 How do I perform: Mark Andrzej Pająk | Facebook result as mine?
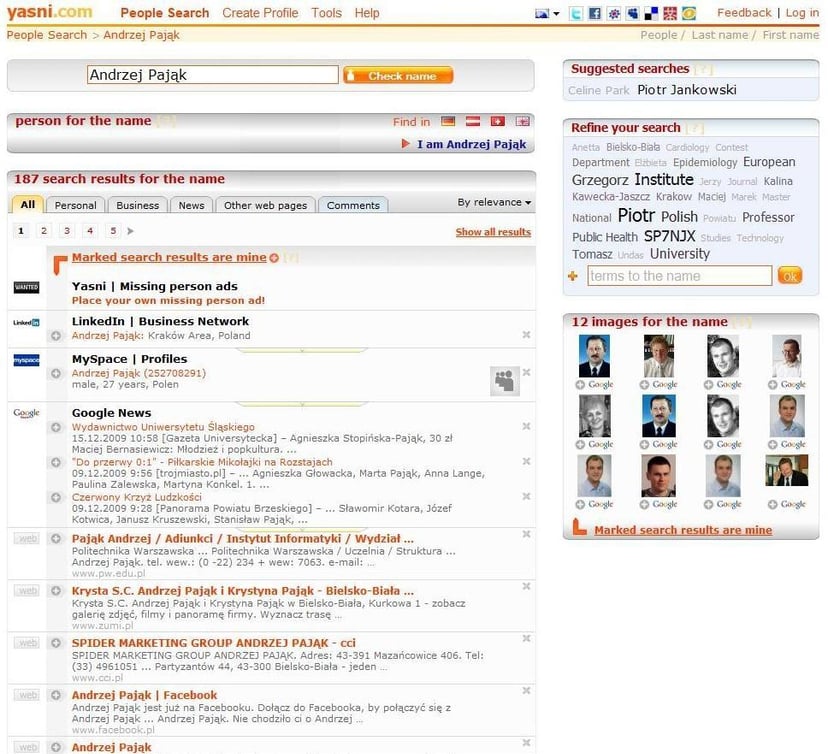tap(56, 695)
